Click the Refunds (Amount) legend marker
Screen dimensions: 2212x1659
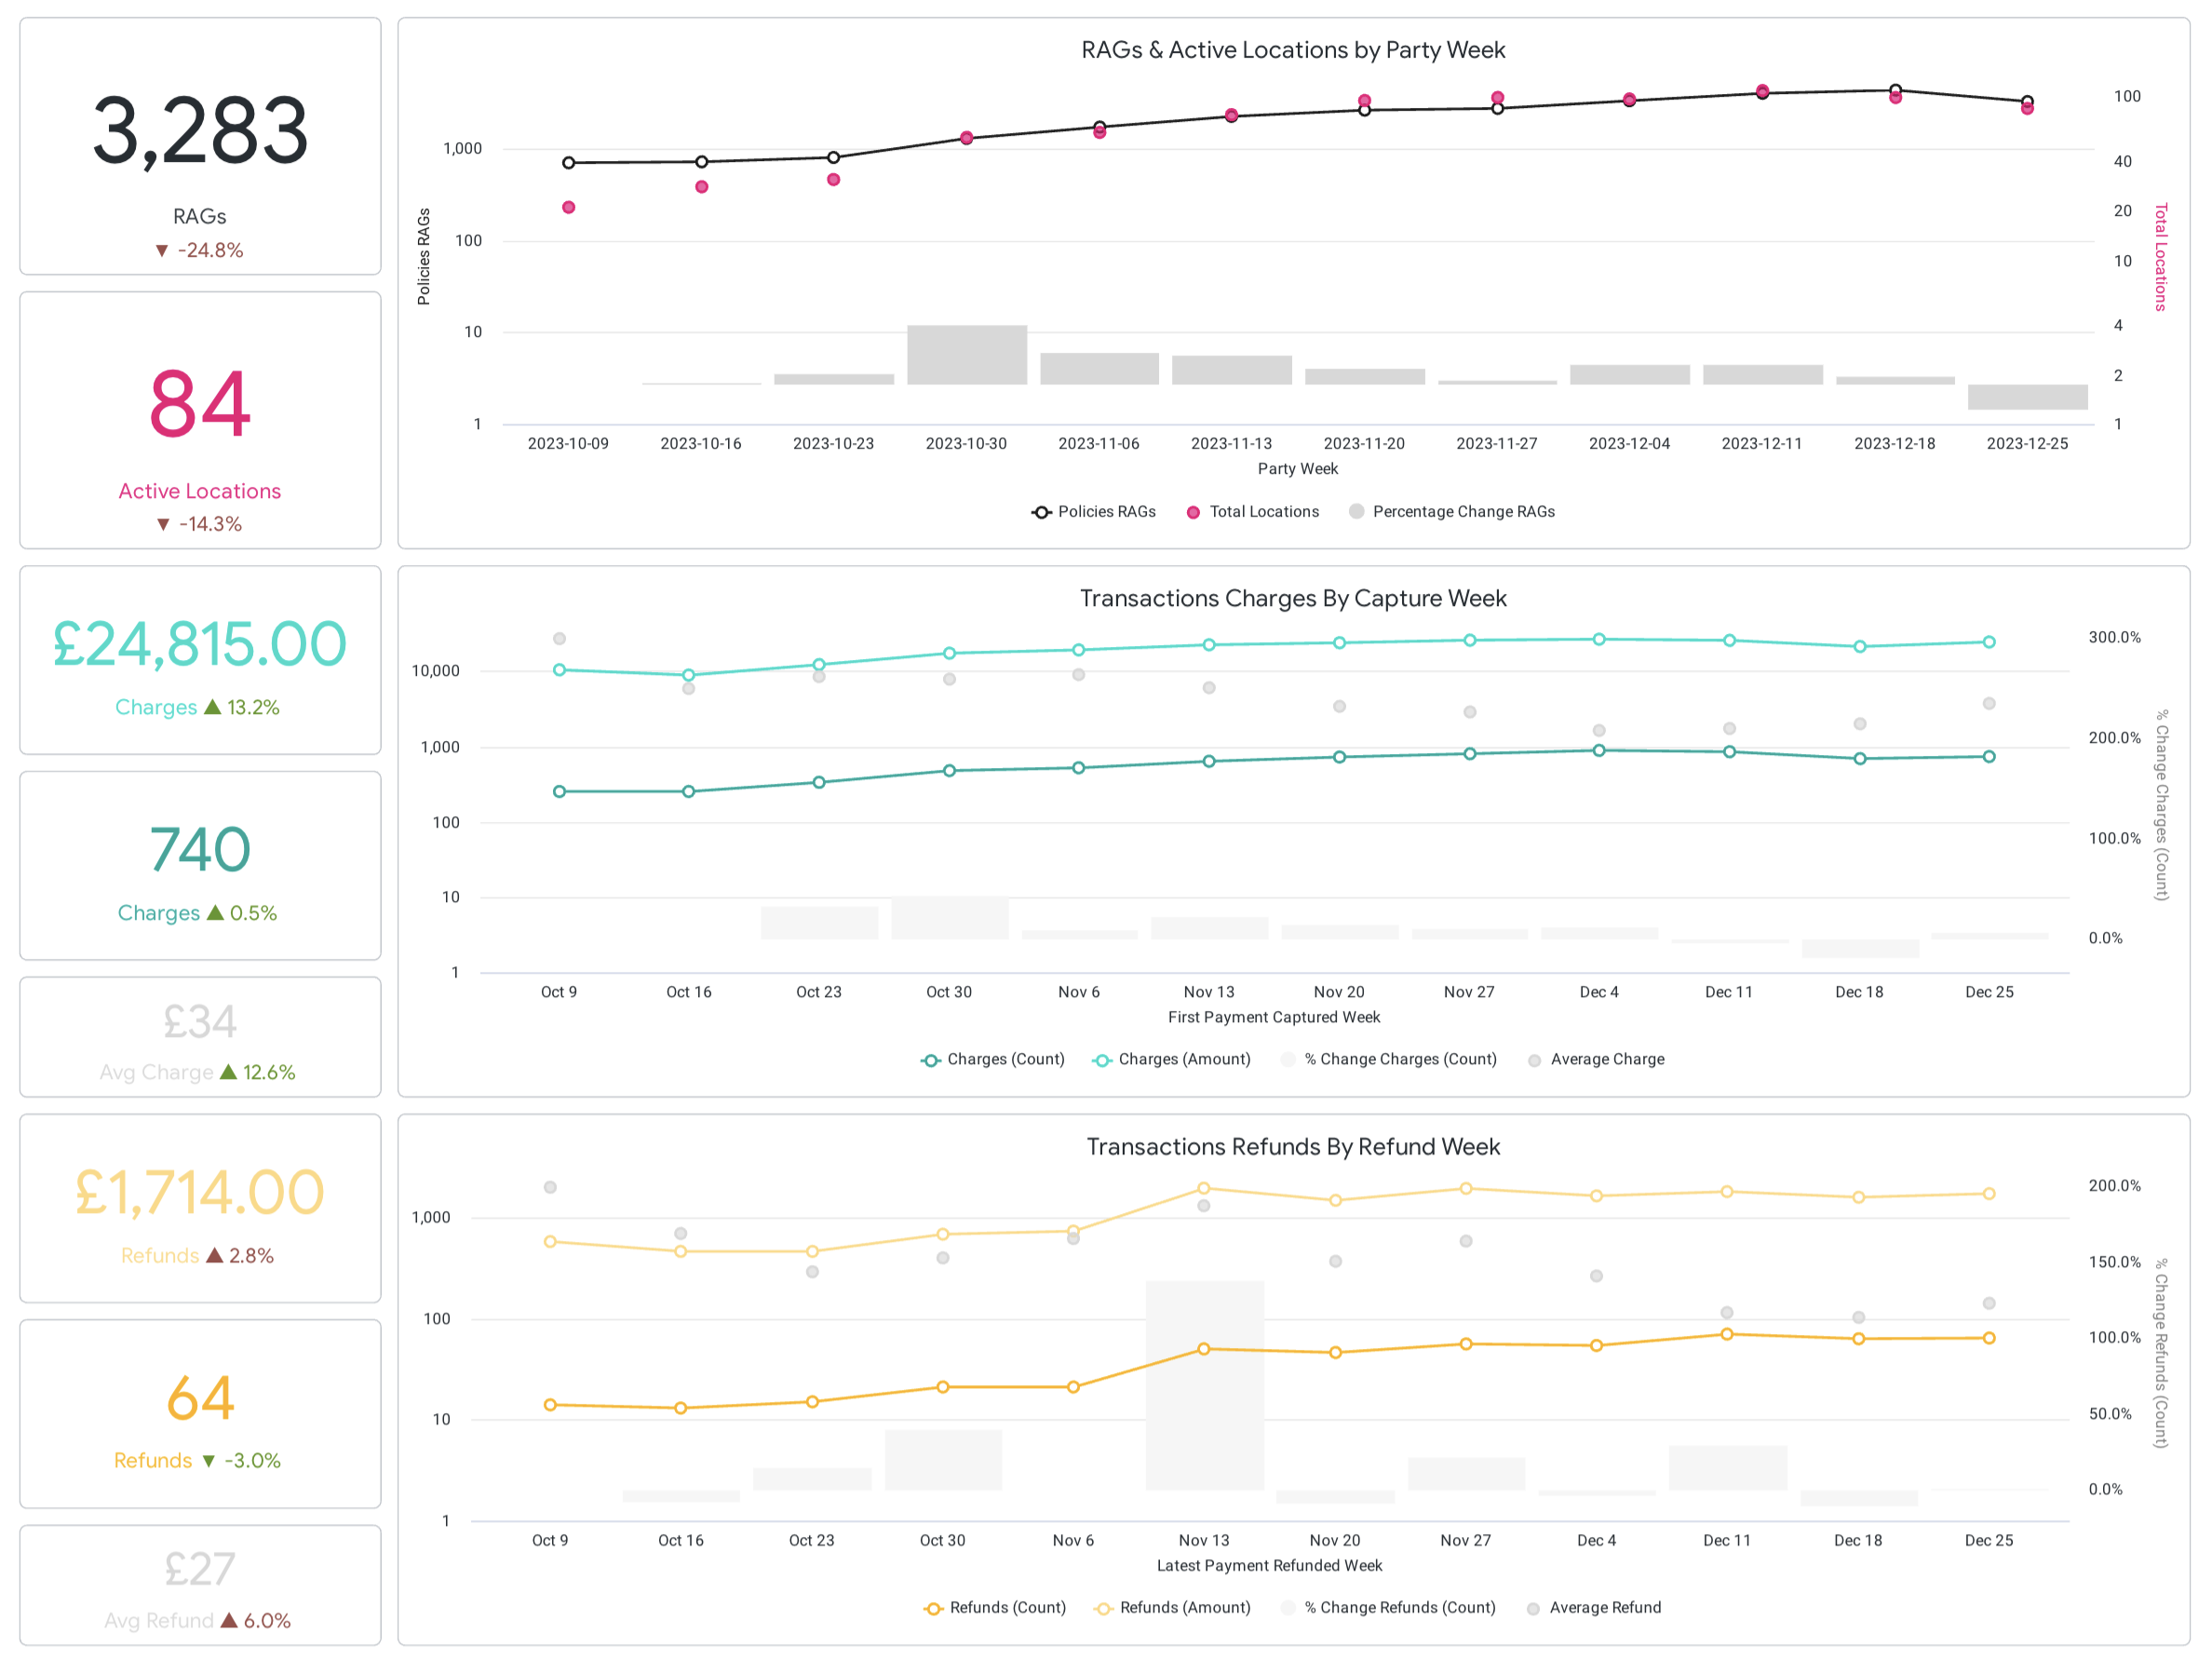pos(1103,1608)
